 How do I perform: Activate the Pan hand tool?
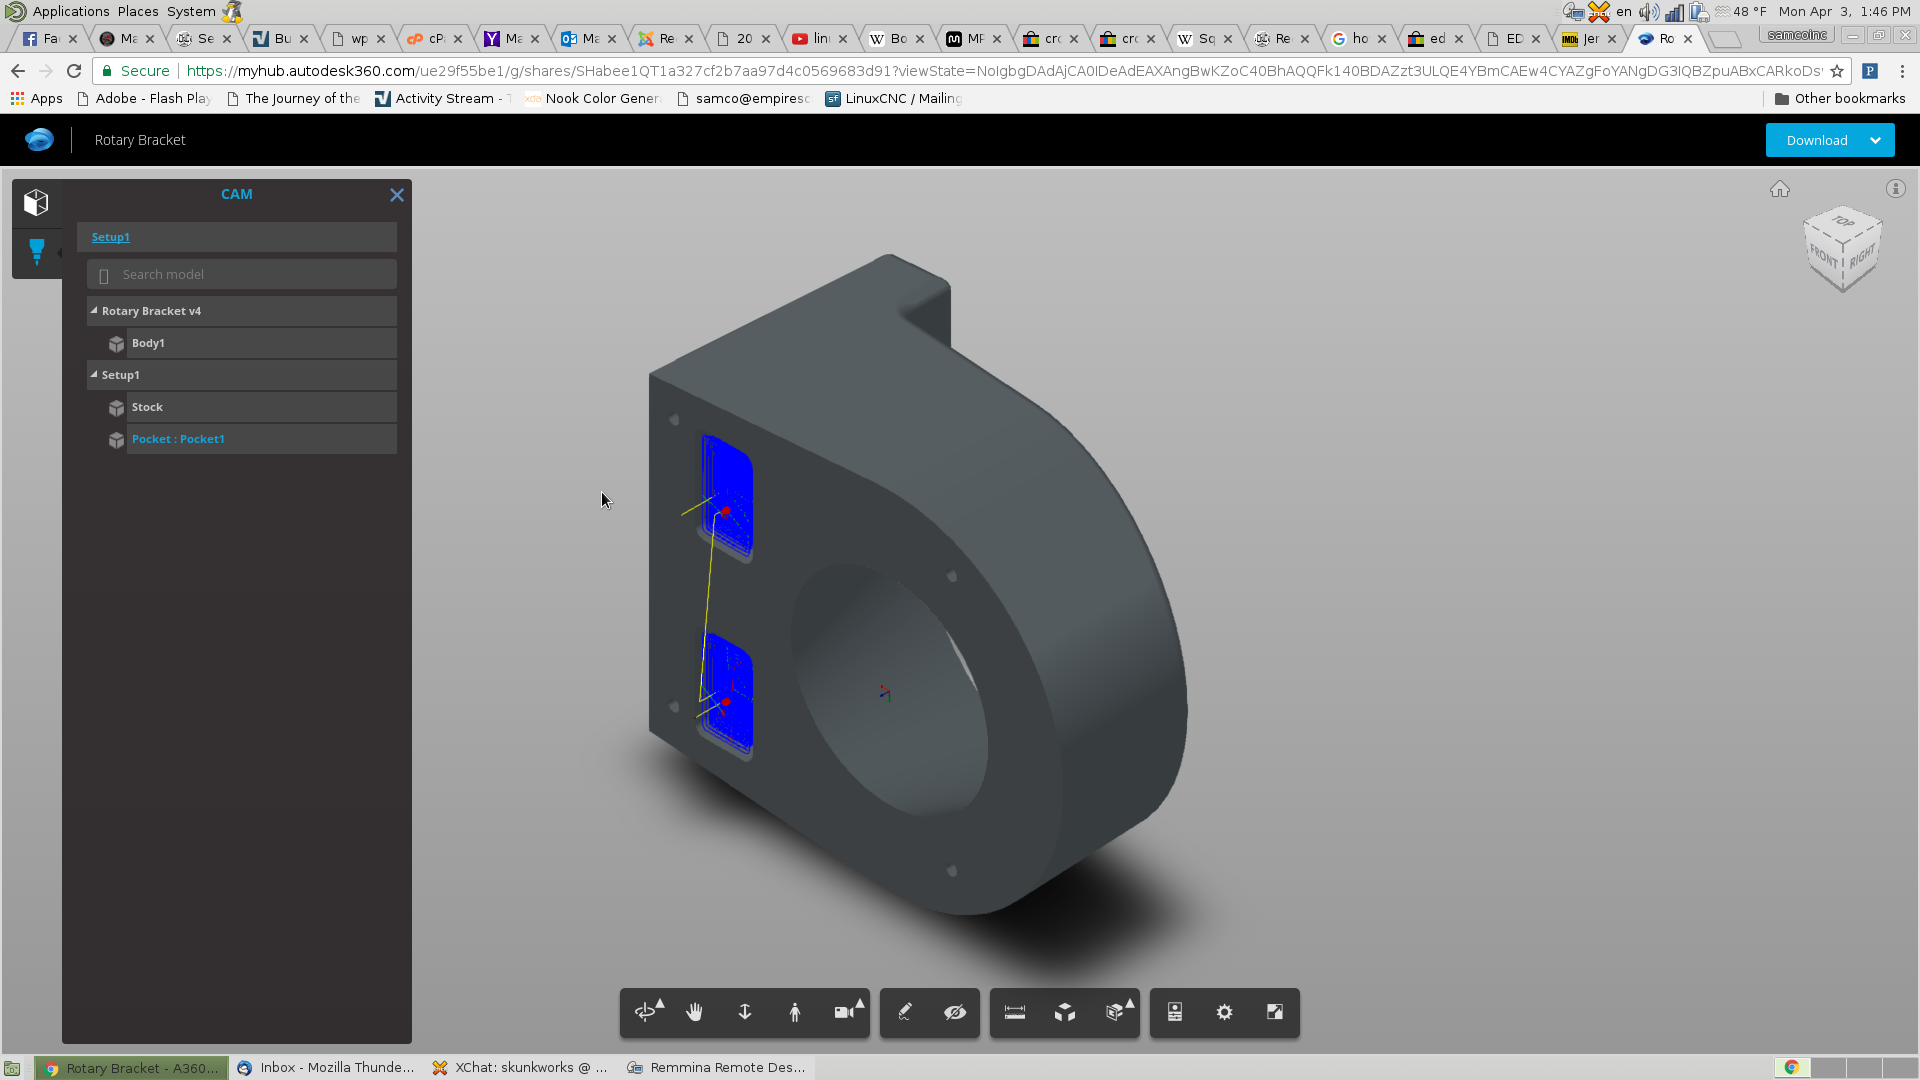click(x=695, y=1012)
